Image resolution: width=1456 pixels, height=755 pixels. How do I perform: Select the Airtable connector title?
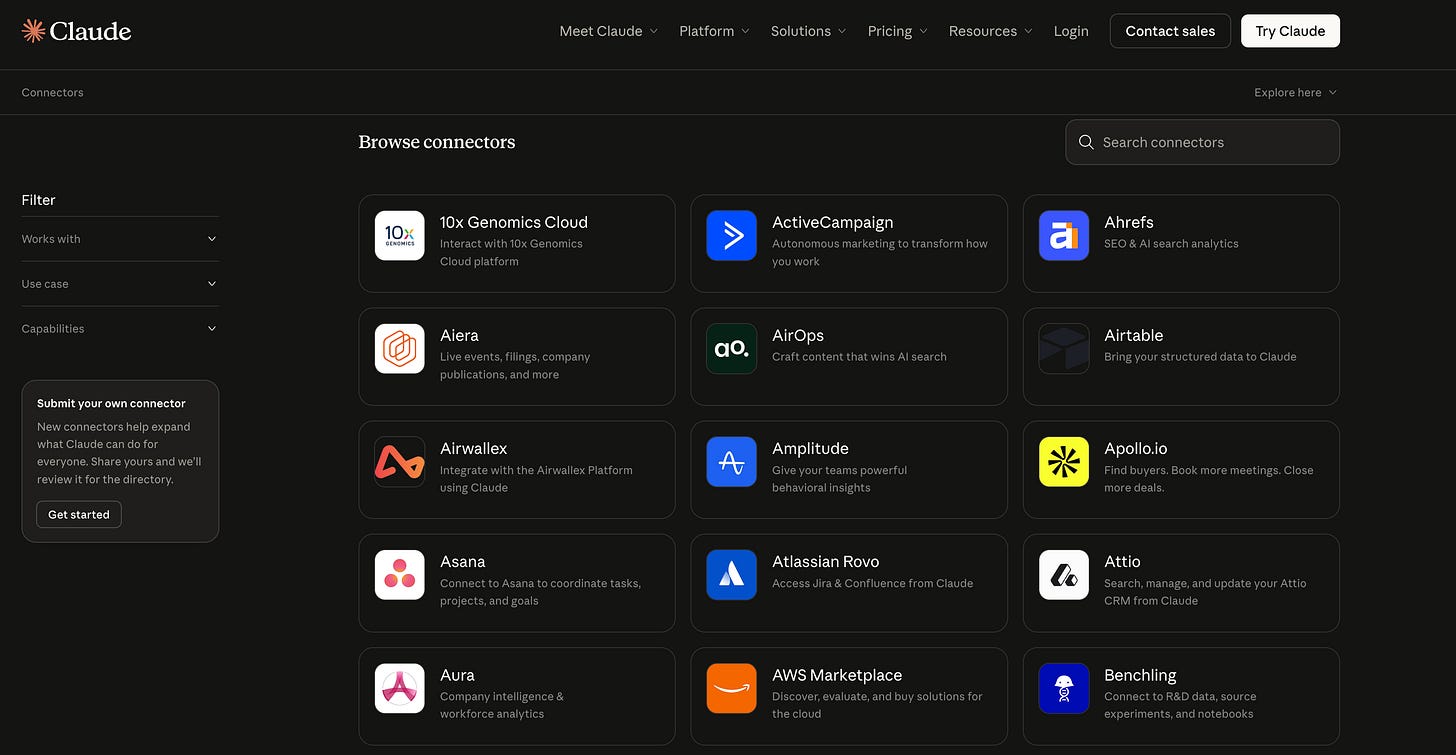coord(1134,335)
